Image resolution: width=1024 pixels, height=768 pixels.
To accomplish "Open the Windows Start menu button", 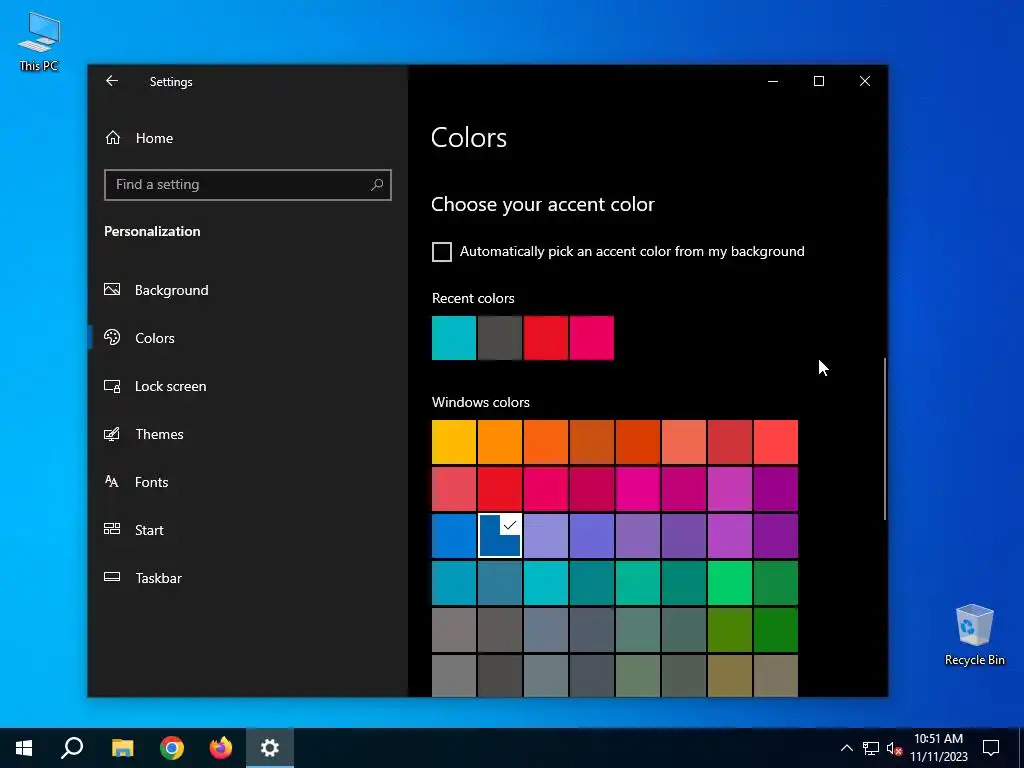I will (24, 748).
